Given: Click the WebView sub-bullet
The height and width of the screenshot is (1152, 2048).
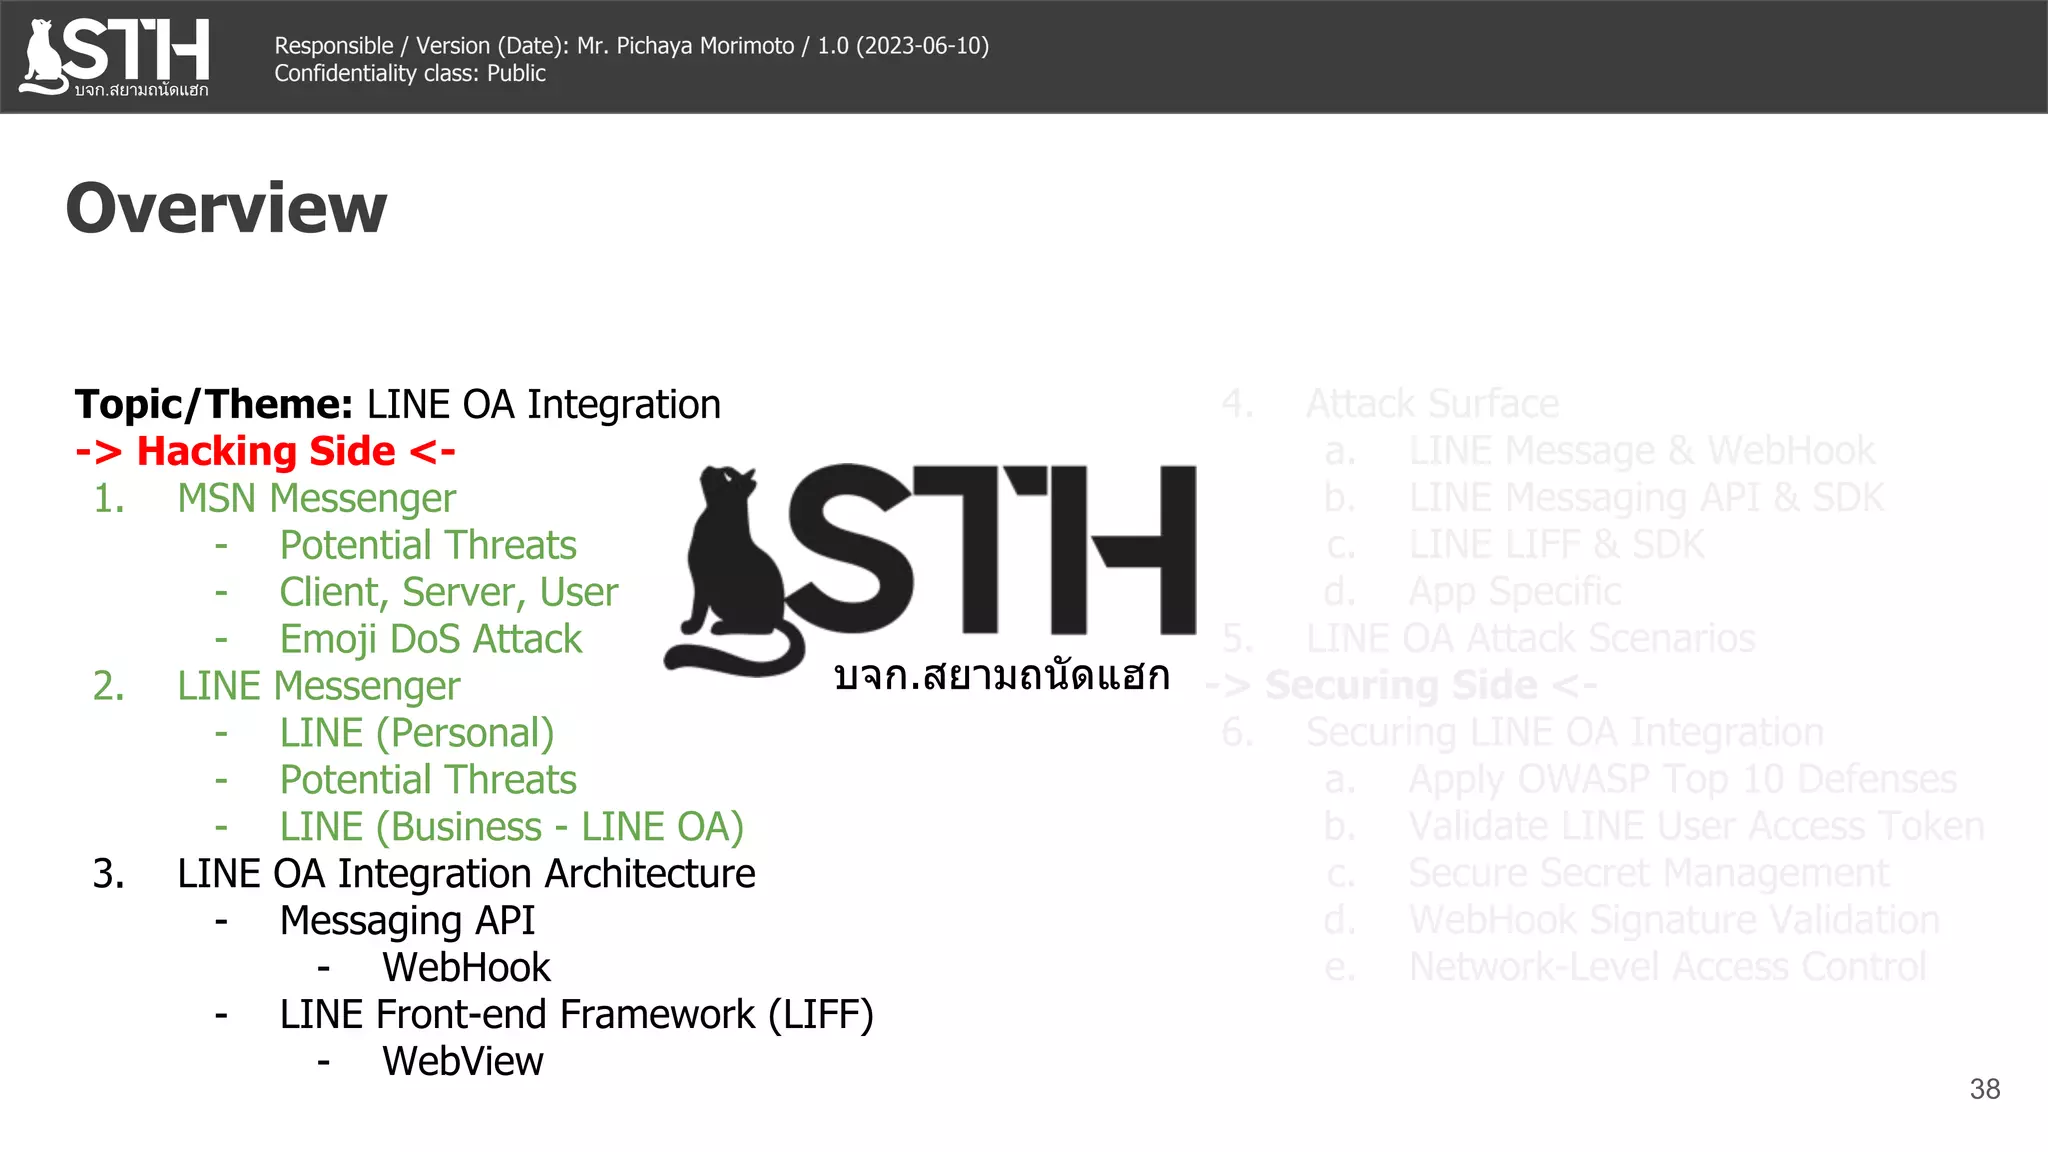Looking at the screenshot, I should pos(462,1062).
